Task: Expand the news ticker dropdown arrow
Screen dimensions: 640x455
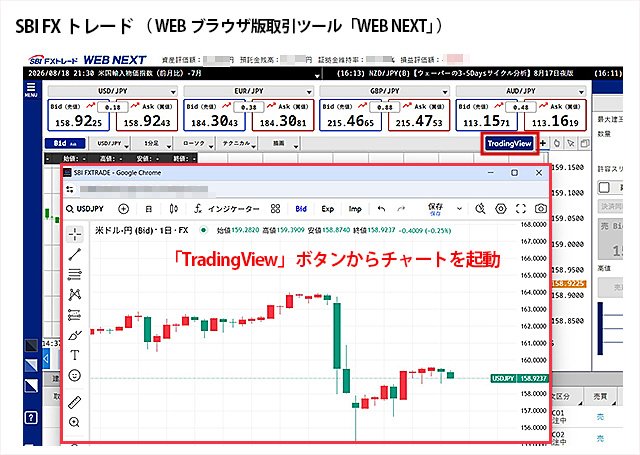Action: click(x=317, y=75)
